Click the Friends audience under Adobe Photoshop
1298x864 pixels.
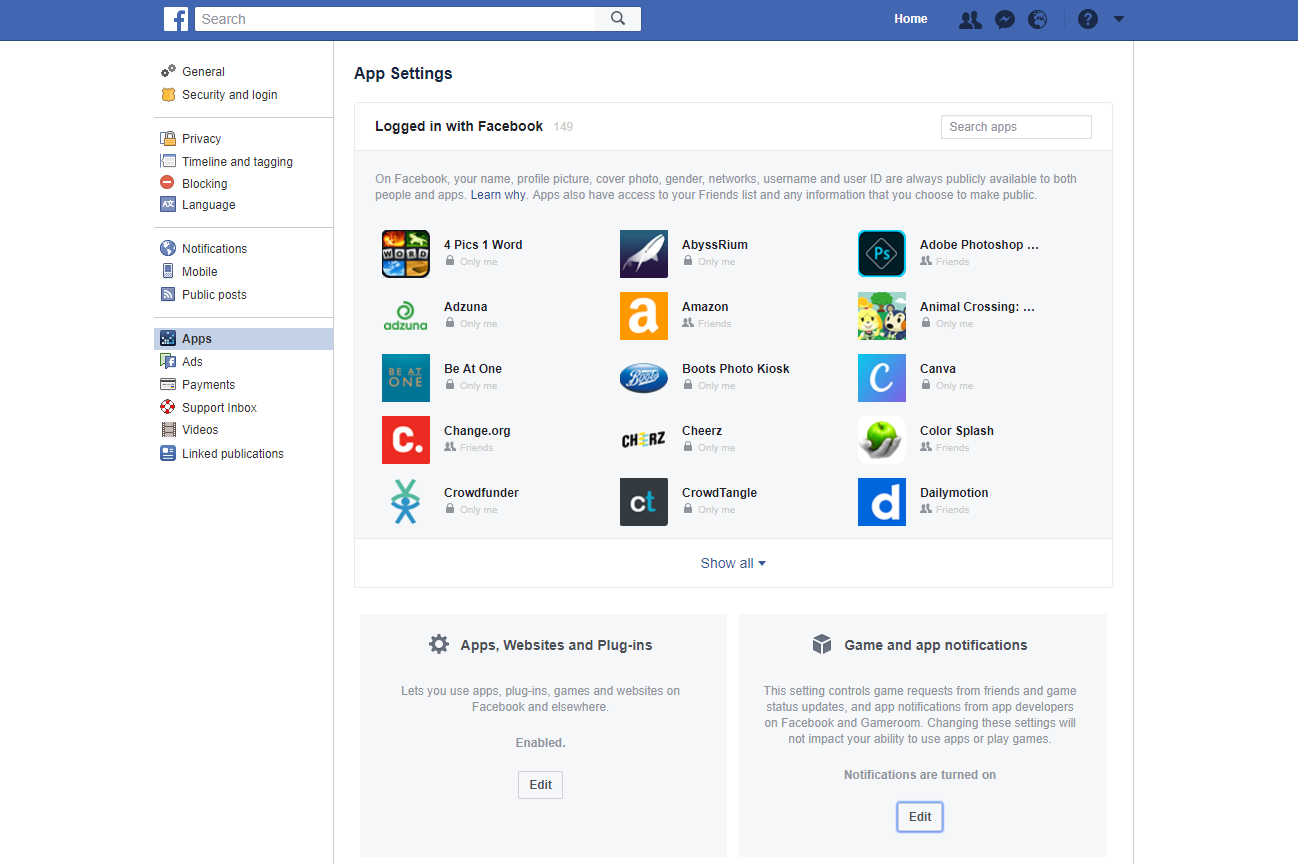945,262
